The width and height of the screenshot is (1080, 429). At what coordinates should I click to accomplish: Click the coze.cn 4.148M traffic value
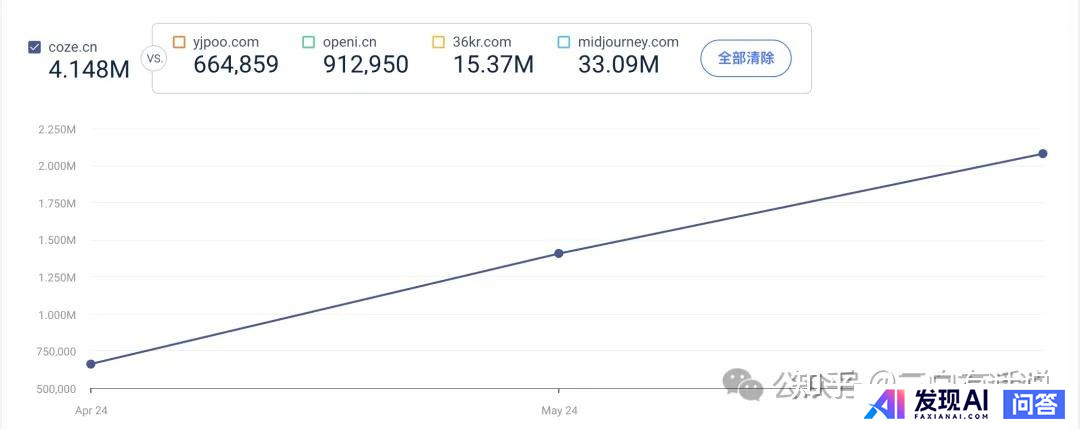pos(88,70)
